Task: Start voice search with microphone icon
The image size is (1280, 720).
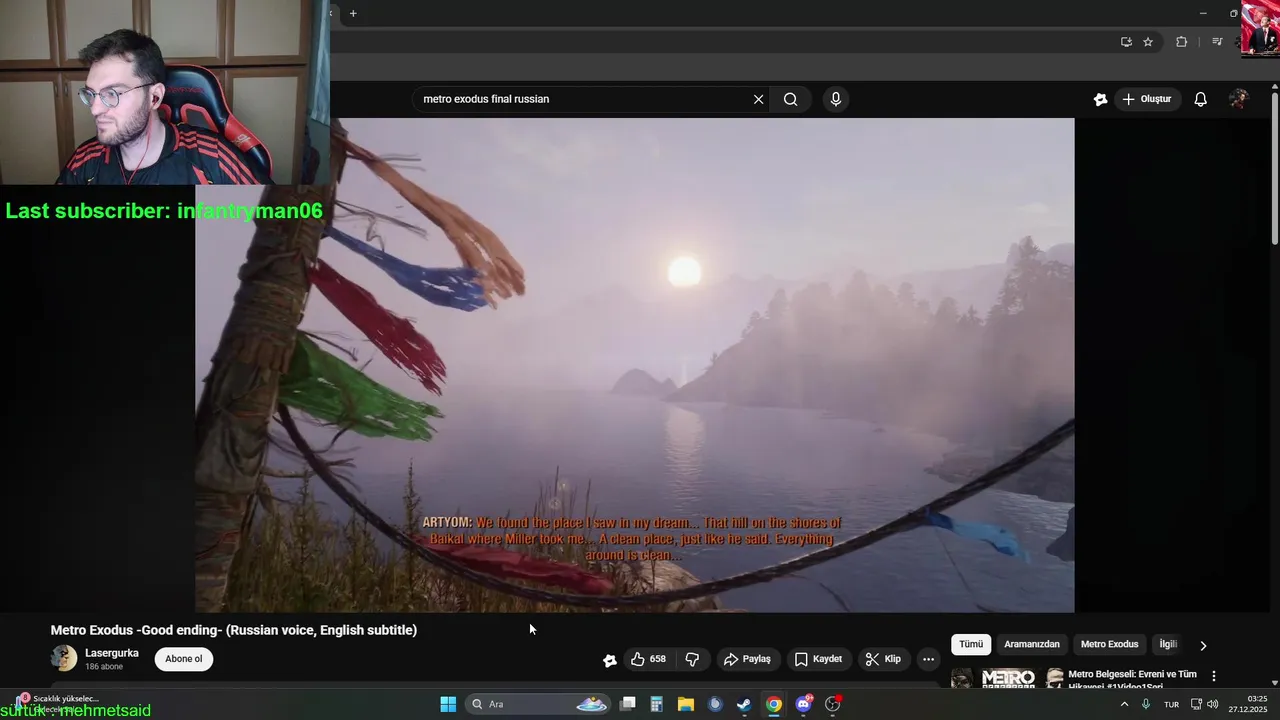Action: (836, 99)
